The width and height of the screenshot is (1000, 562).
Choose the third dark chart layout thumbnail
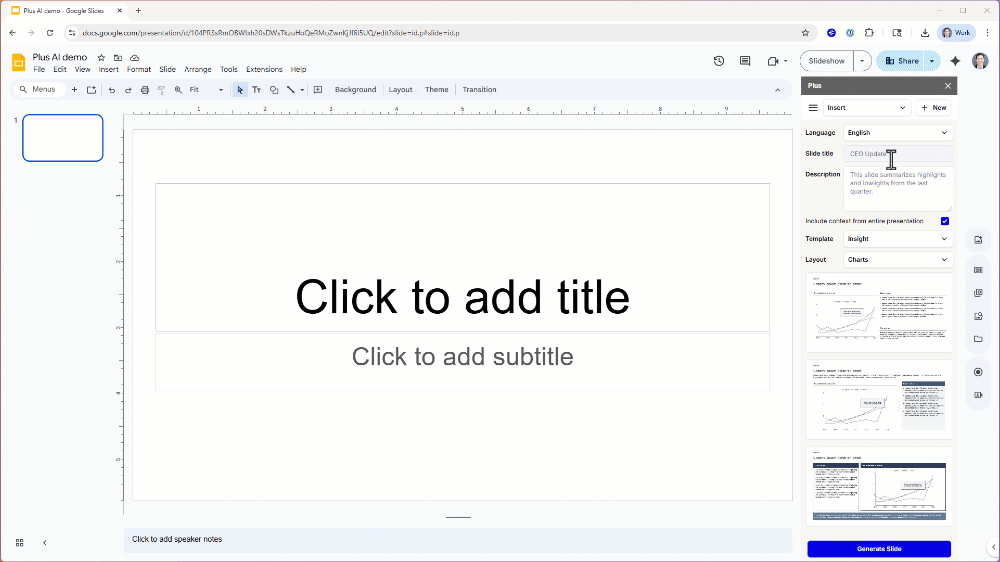(879, 486)
